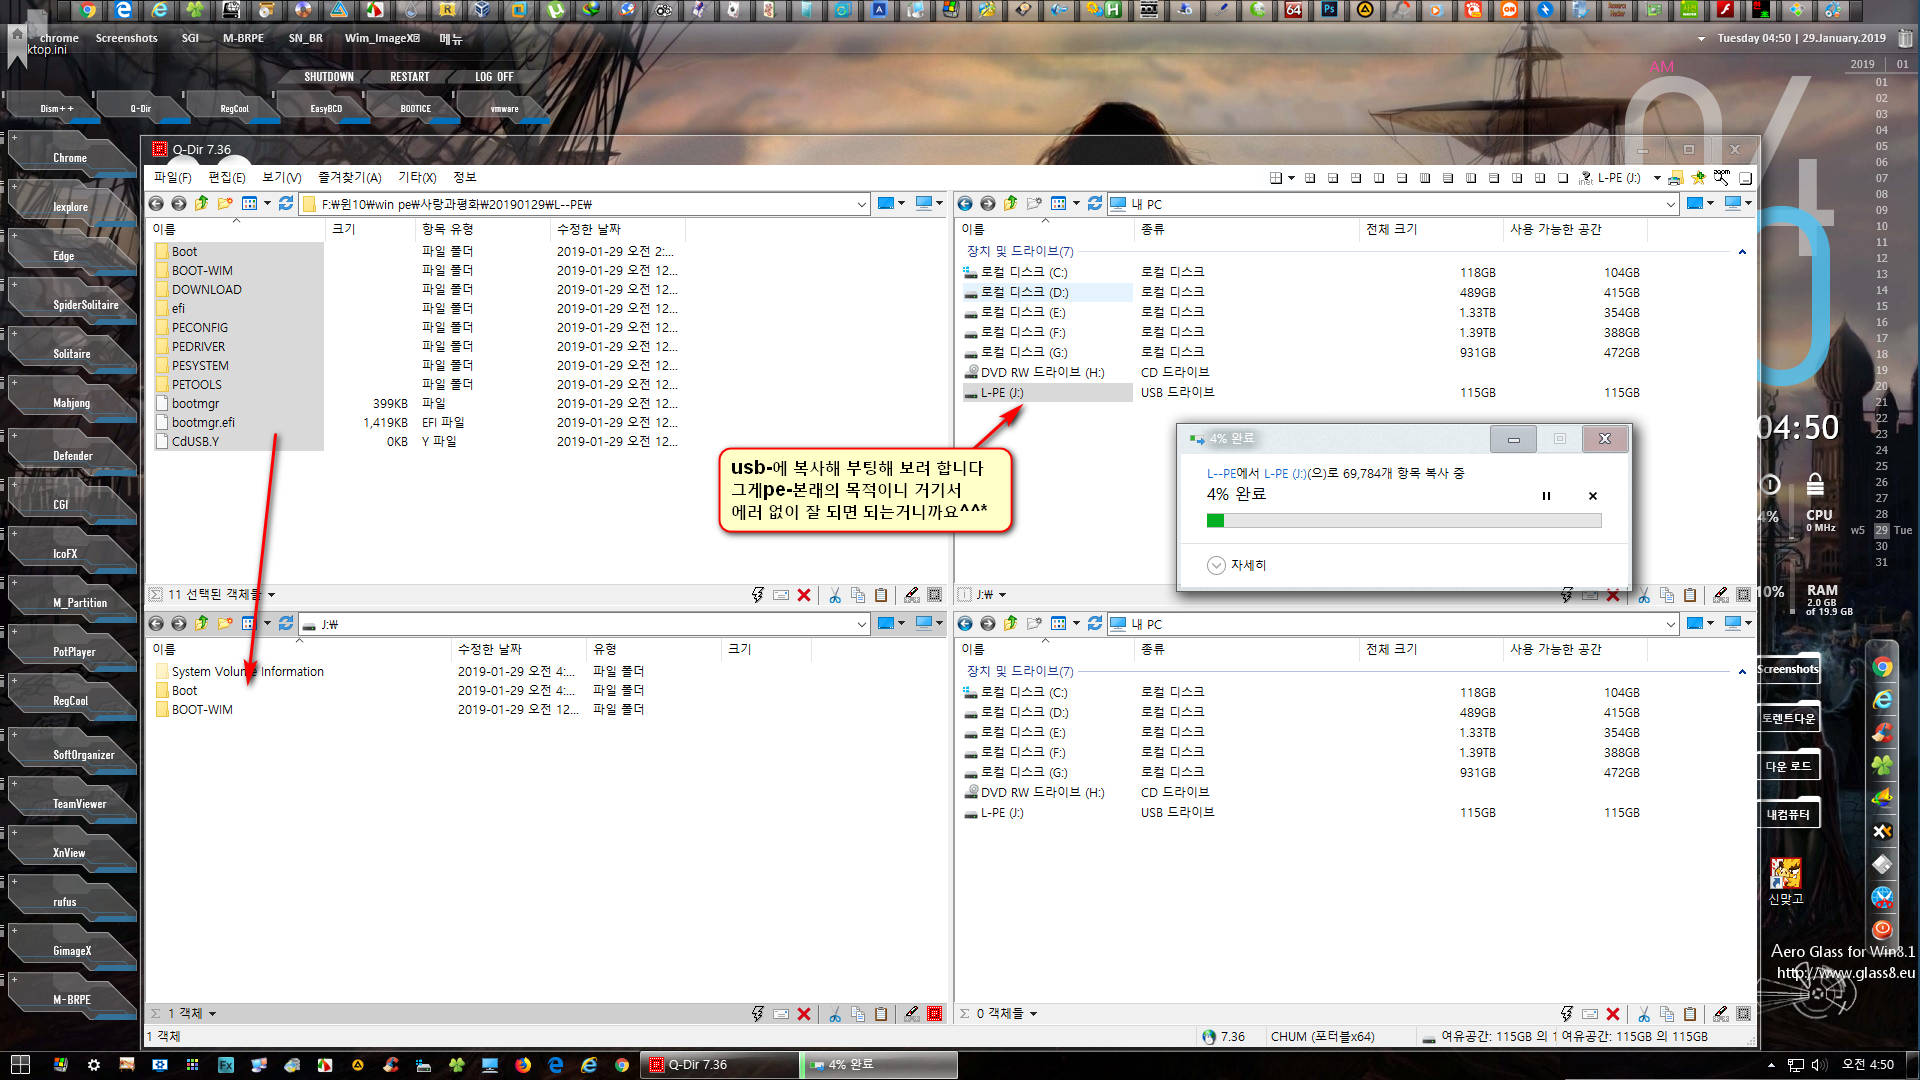The image size is (1920, 1080).
Task: Click the lightning bolt icon in the F:\ pane status bar
Action: pyautogui.click(x=758, y=595)
